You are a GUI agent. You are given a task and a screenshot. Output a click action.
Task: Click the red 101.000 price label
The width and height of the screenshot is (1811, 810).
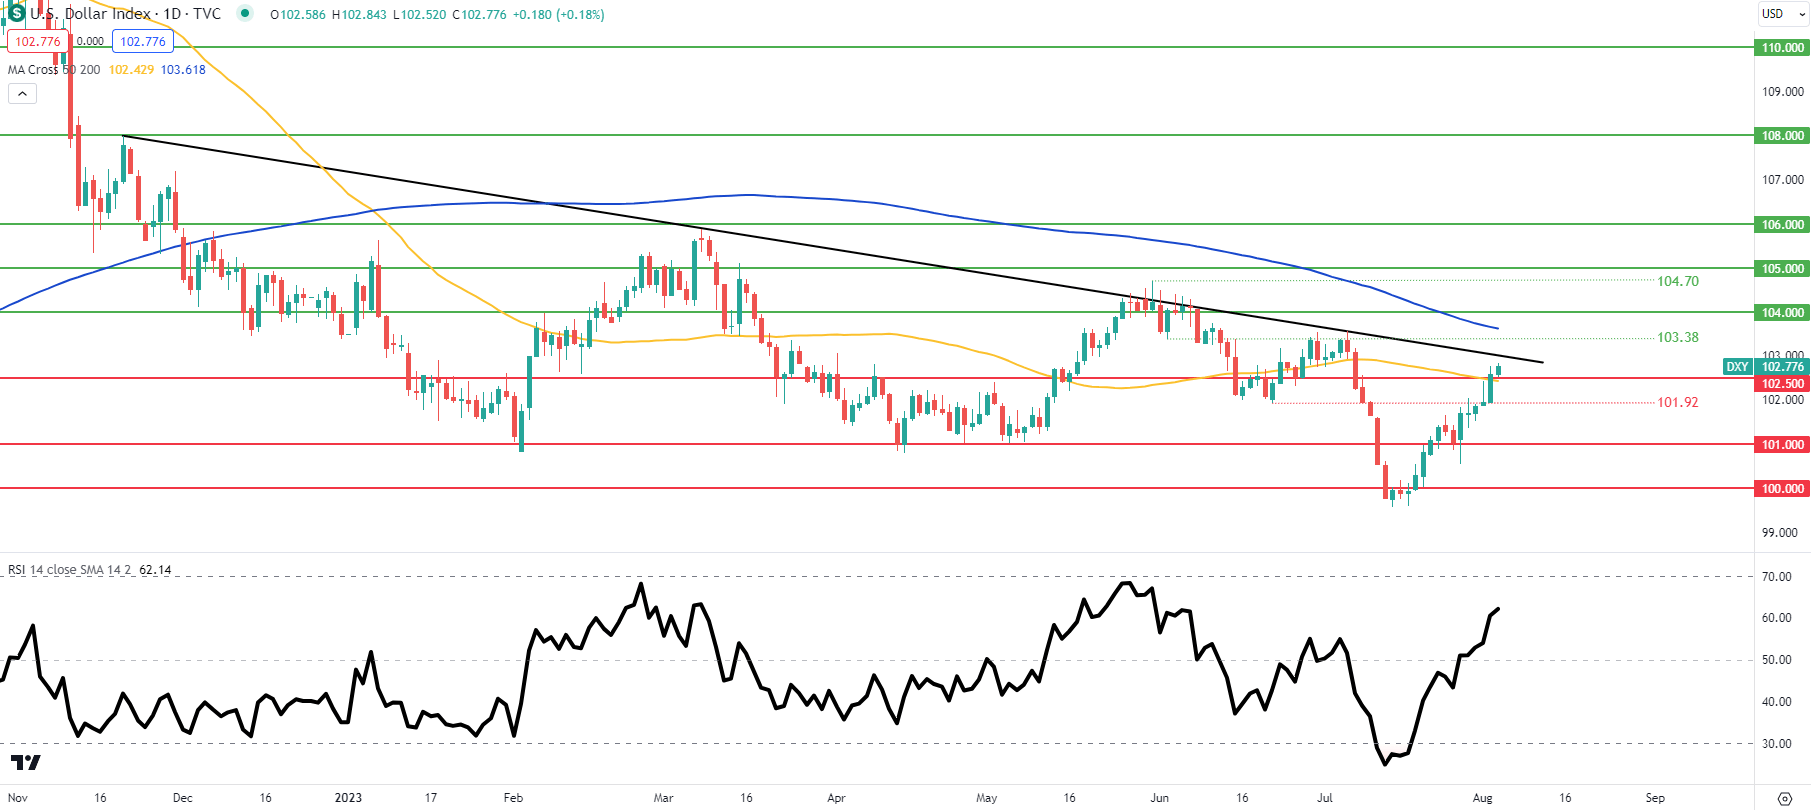click(x=1782, y=444)
